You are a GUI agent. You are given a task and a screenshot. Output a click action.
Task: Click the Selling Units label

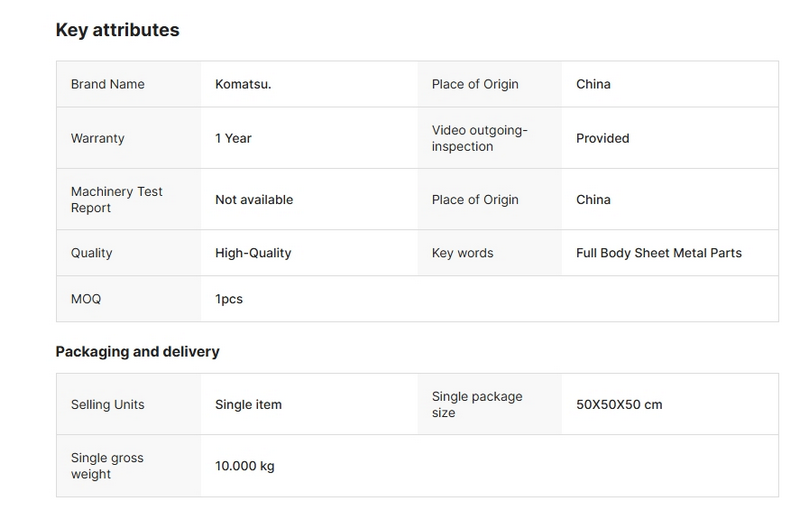107,404
